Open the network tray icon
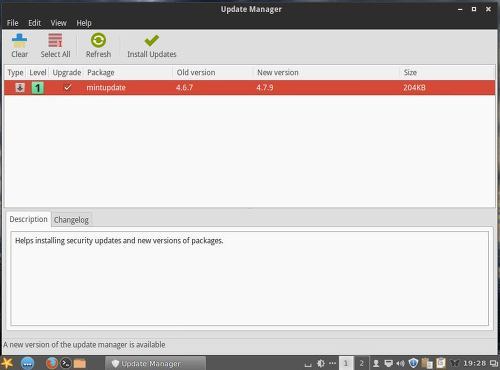 click(x=388, y=363)
